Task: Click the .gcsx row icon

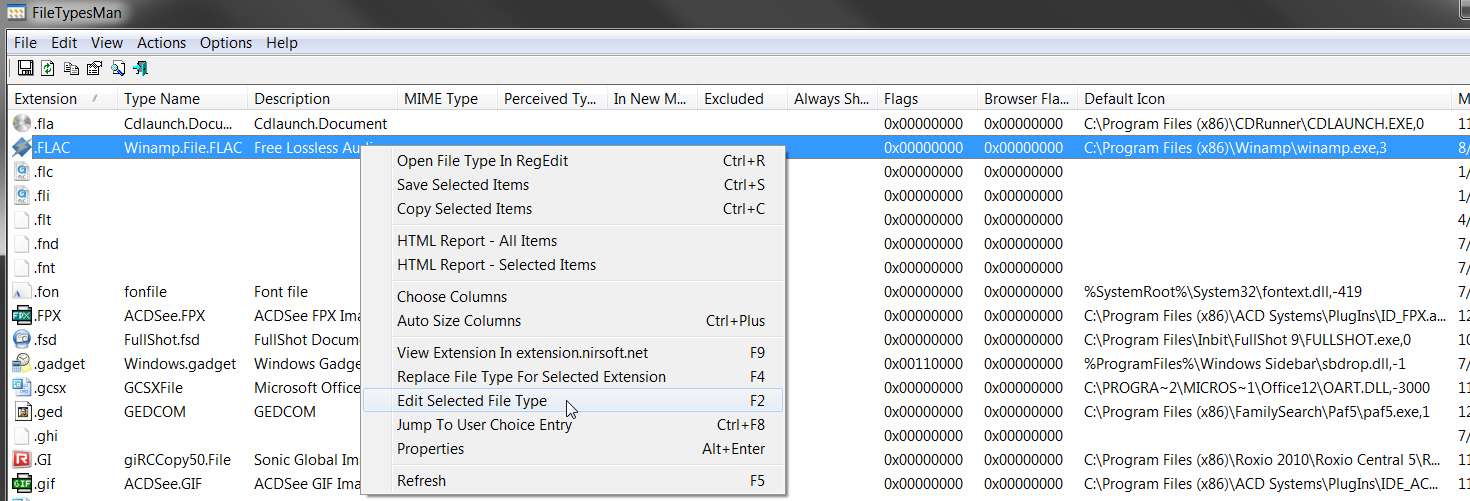Action: (22, 388)
